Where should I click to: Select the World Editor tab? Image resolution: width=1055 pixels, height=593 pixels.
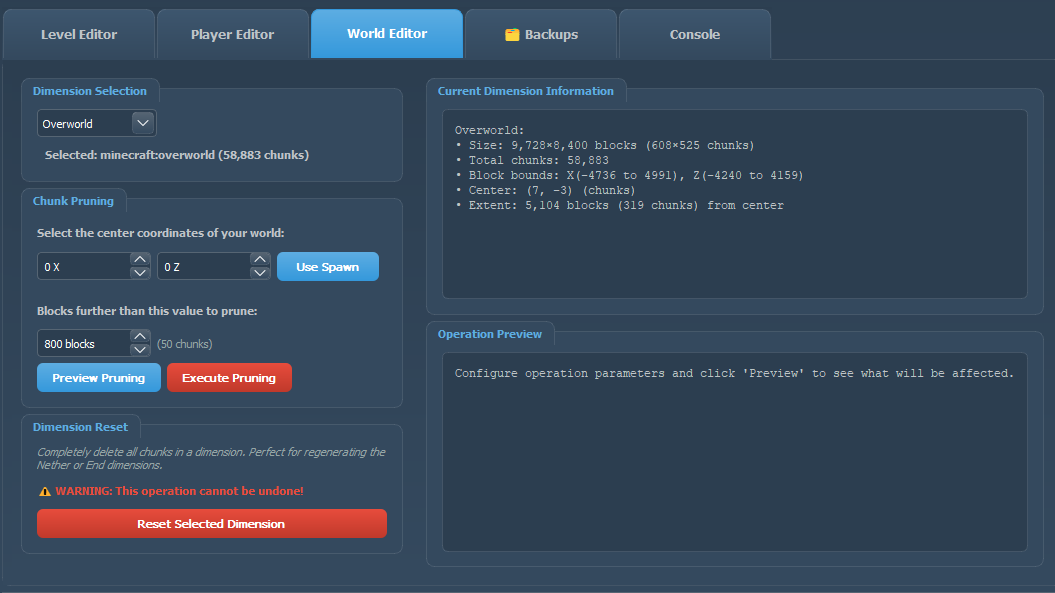point(387,34)
